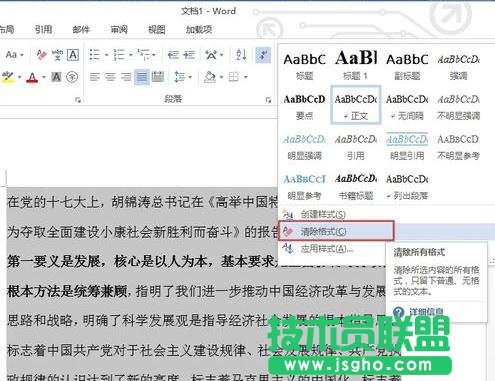Open the Font dialog launcher
This screenshot has width=495, height=381.
(78, 100)
